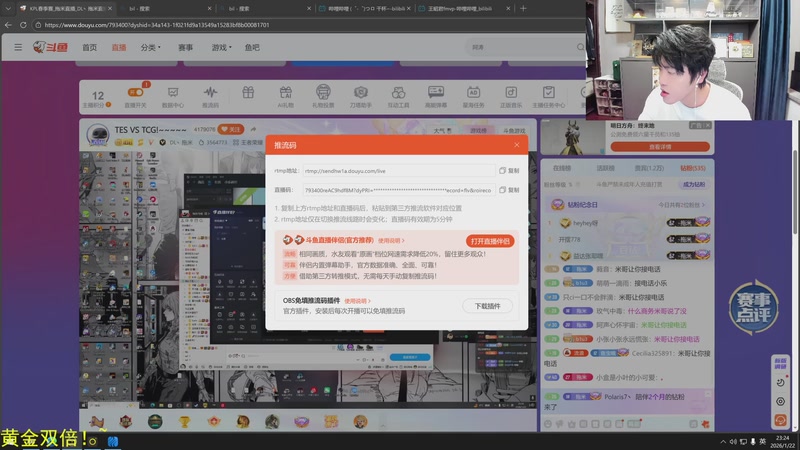The height and width of the screenshot is (450, 800).
Task: Click the share arrow next to 关注
Action: click(x=254, y=130)
